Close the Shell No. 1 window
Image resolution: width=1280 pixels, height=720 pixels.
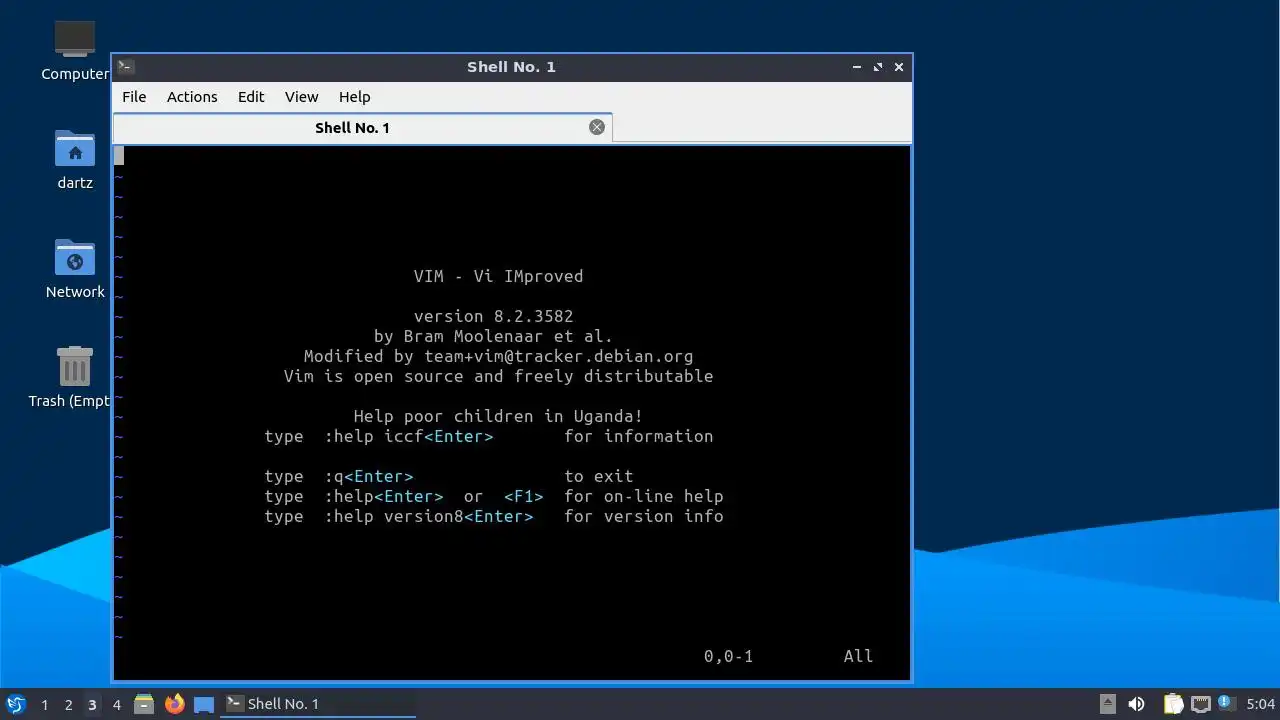(x=899, y=67)
